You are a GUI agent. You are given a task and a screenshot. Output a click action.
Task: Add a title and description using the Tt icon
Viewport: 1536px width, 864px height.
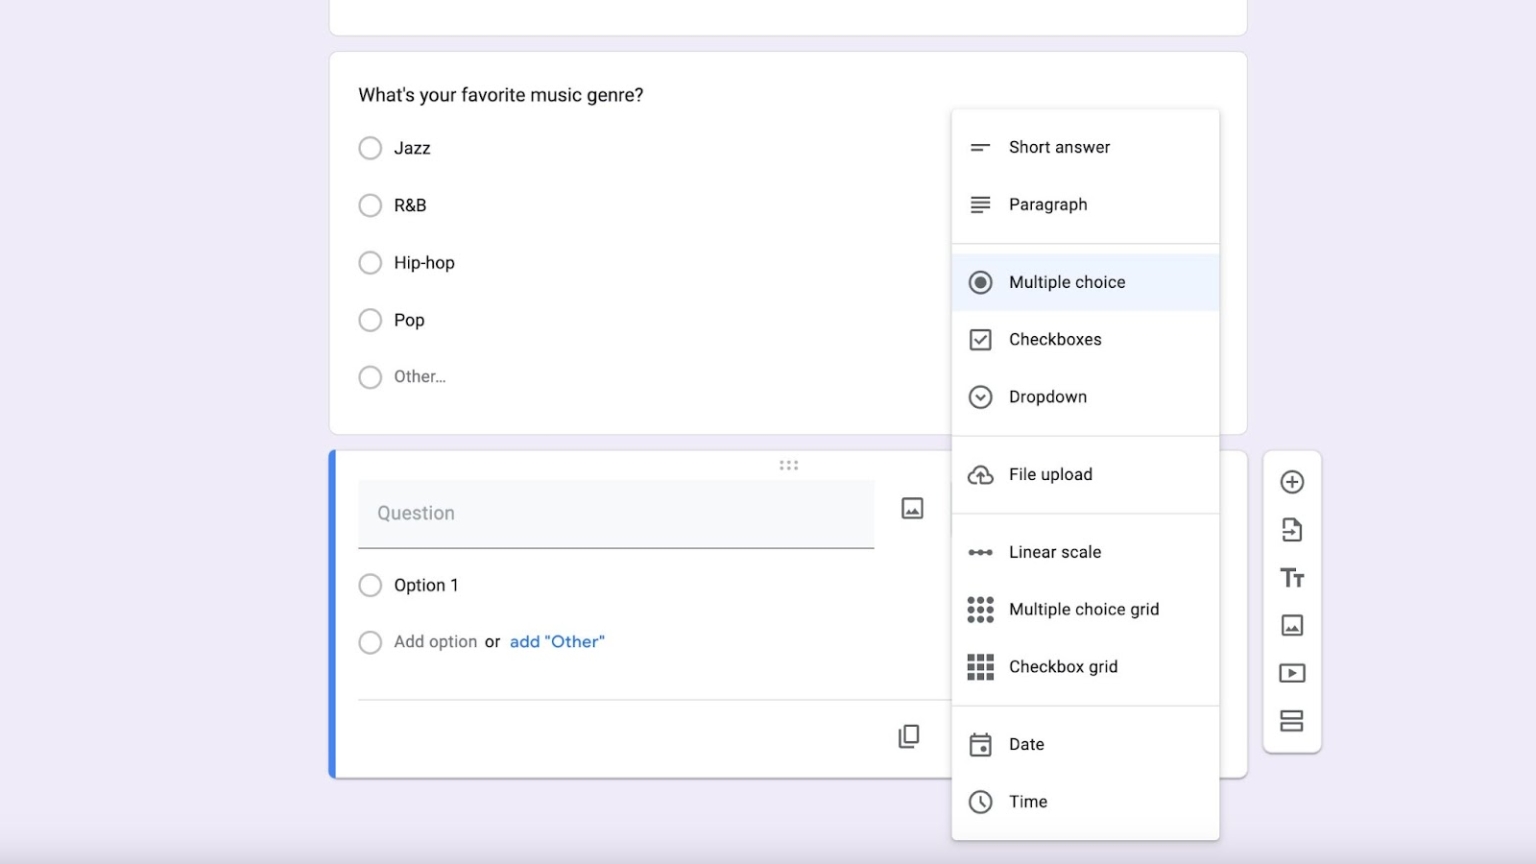(x=1292, y=577)
